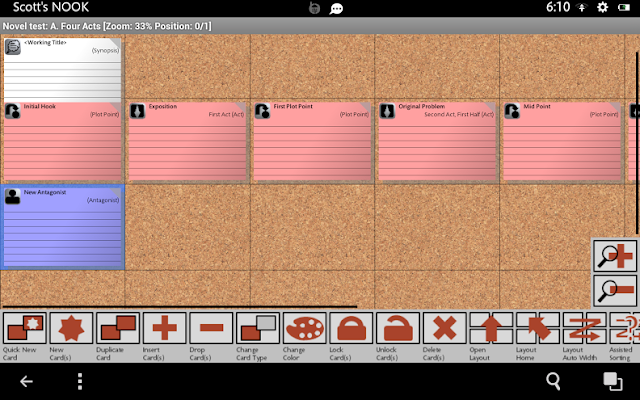Click the Duplicate Card tool
The width and height of the screenshot is (640, 400).
(118, 328)
